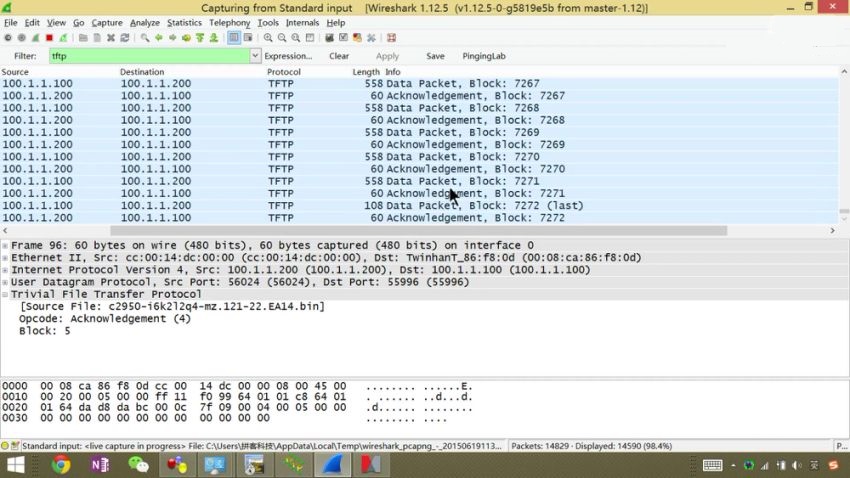Open capture file properties status icon
850x478 pixels.
(x=15, y=446)
